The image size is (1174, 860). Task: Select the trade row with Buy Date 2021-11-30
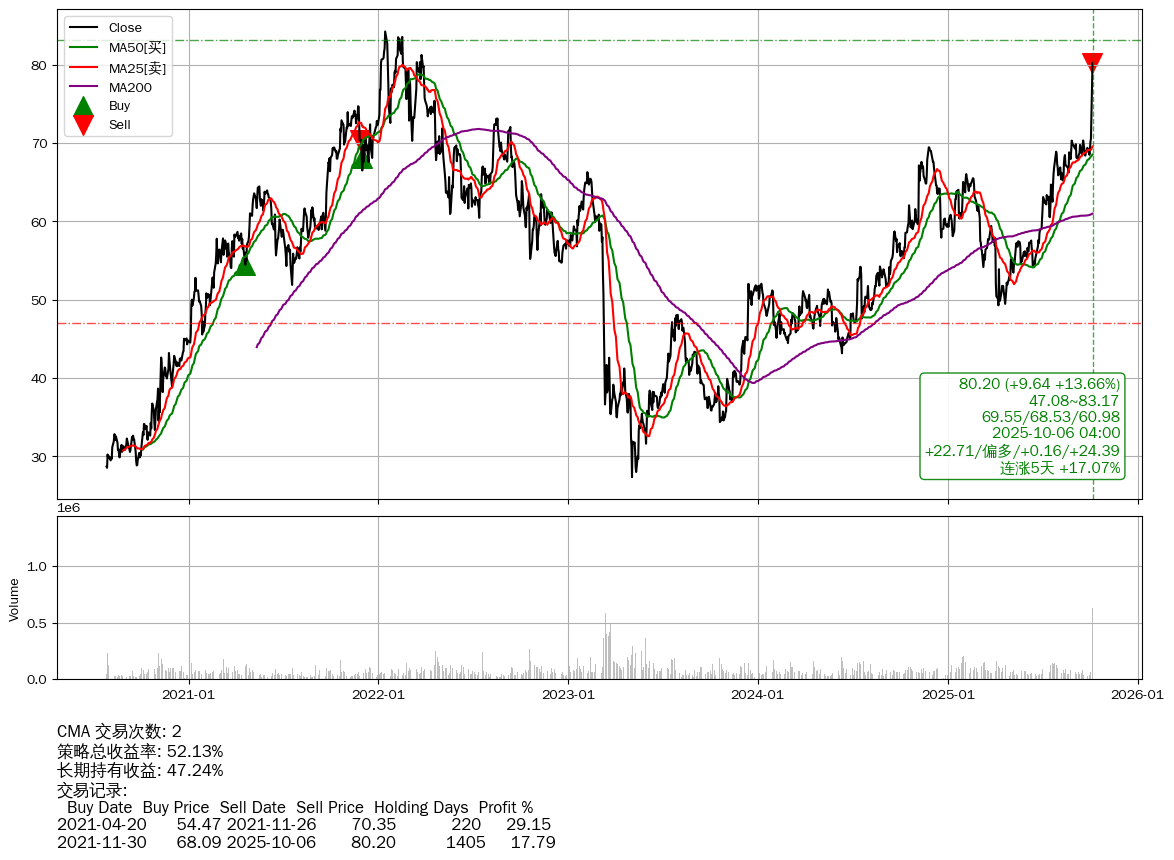[x=304, y=843]
